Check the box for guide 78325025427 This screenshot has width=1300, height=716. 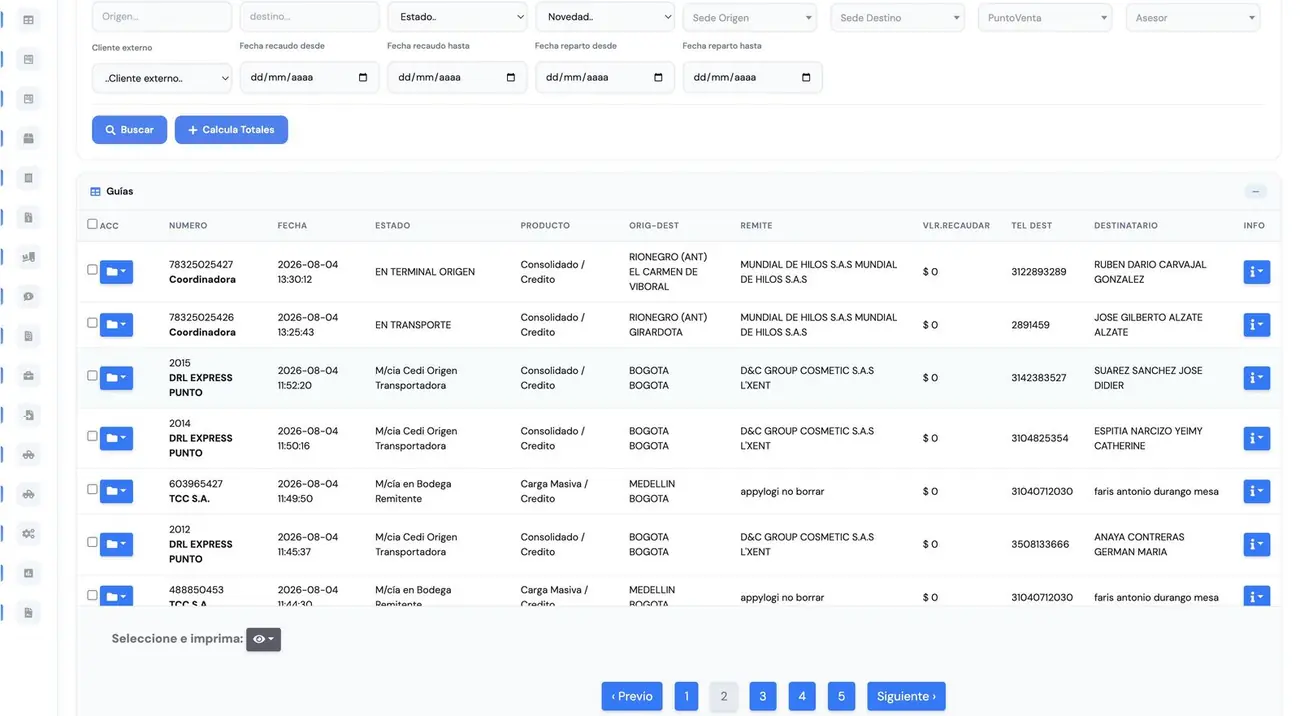point(92,270)
